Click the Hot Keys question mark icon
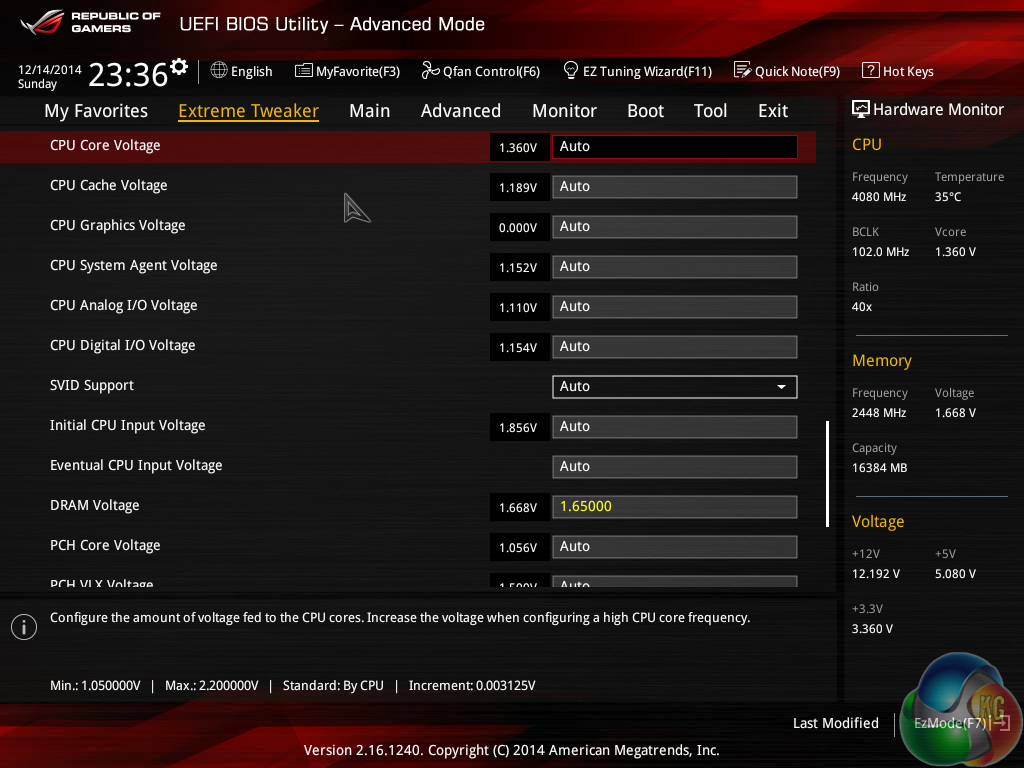This screenshot has height=768, width=1024. coord(871,70)
